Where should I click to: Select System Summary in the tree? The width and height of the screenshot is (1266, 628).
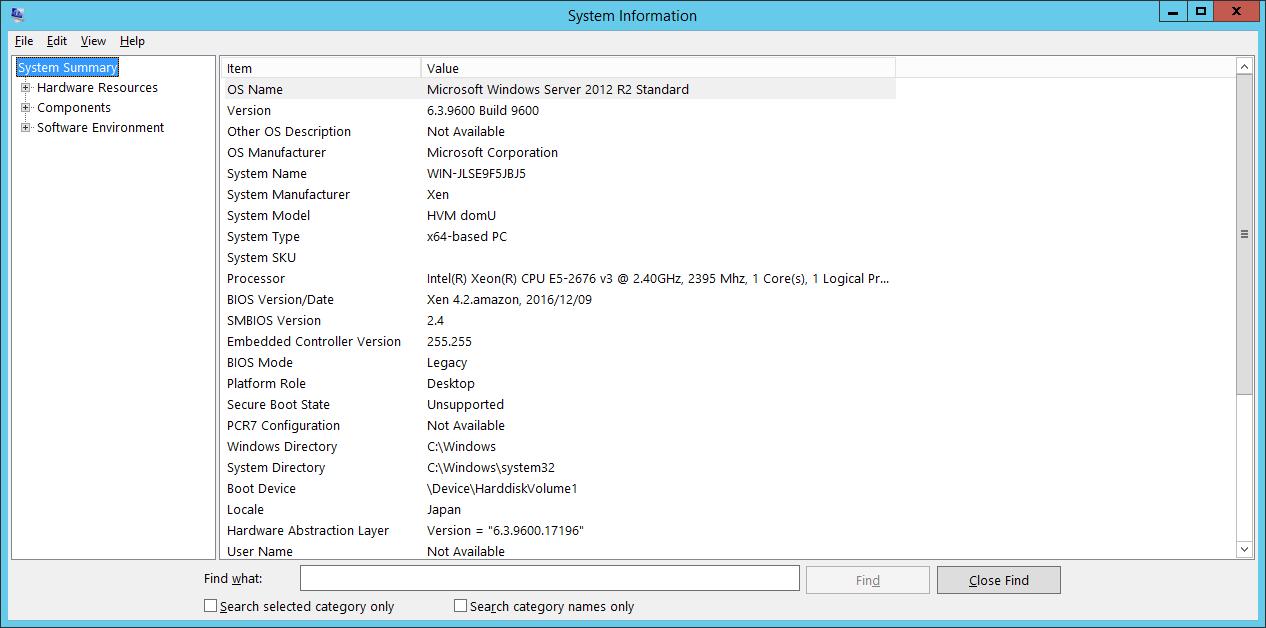pos(68,68)
